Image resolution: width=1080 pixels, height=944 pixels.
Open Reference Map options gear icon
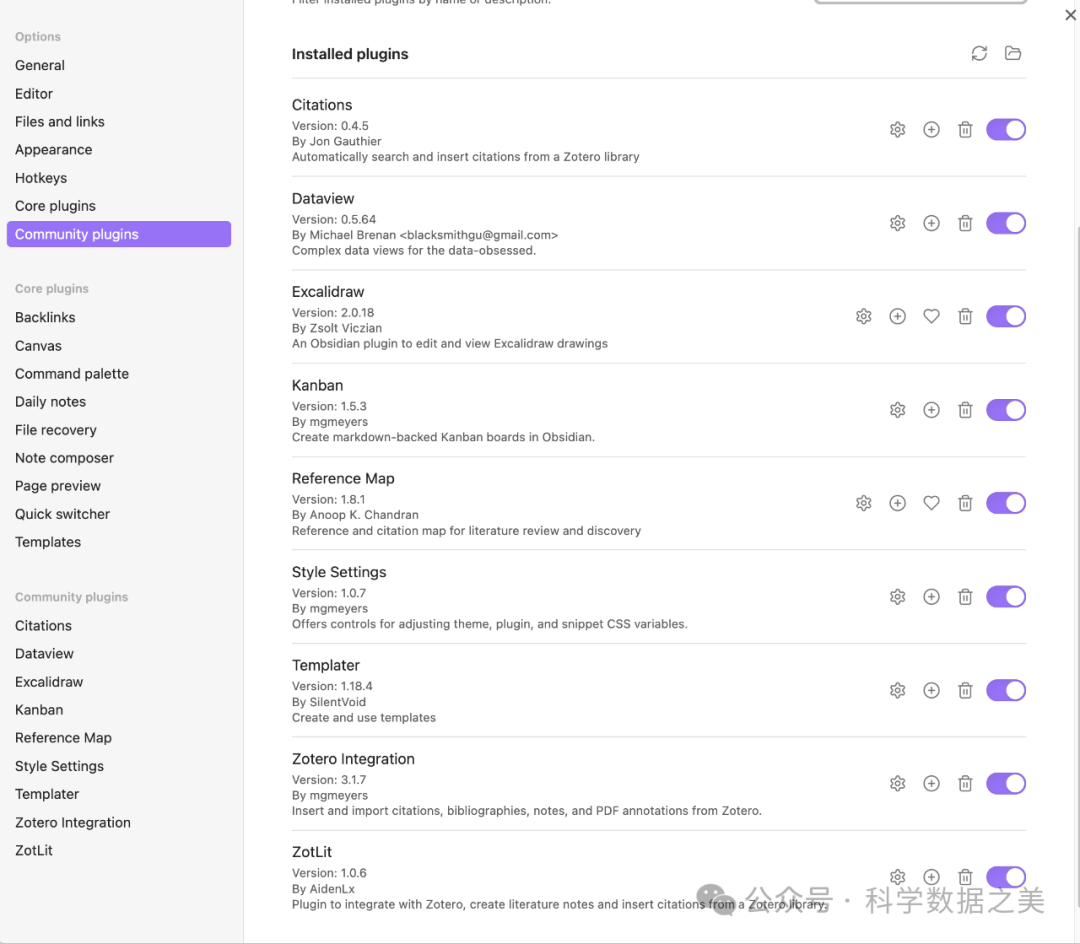[863, 503]
